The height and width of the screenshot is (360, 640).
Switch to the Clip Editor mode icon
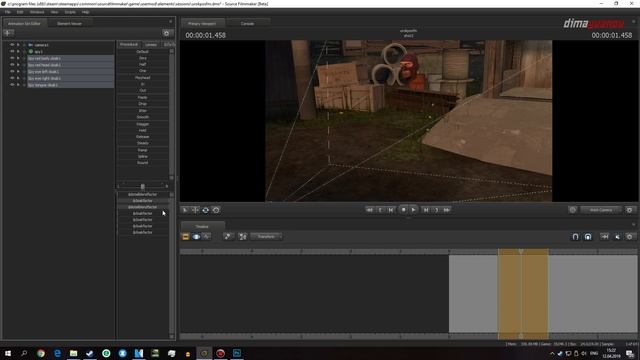186,237
